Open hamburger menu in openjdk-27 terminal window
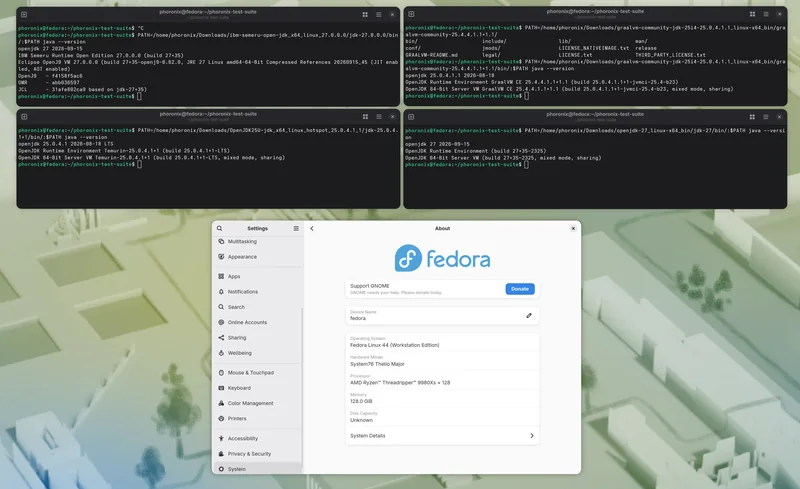Image resolution: width=800 pixels, height=489 pixels. point(766,117)
